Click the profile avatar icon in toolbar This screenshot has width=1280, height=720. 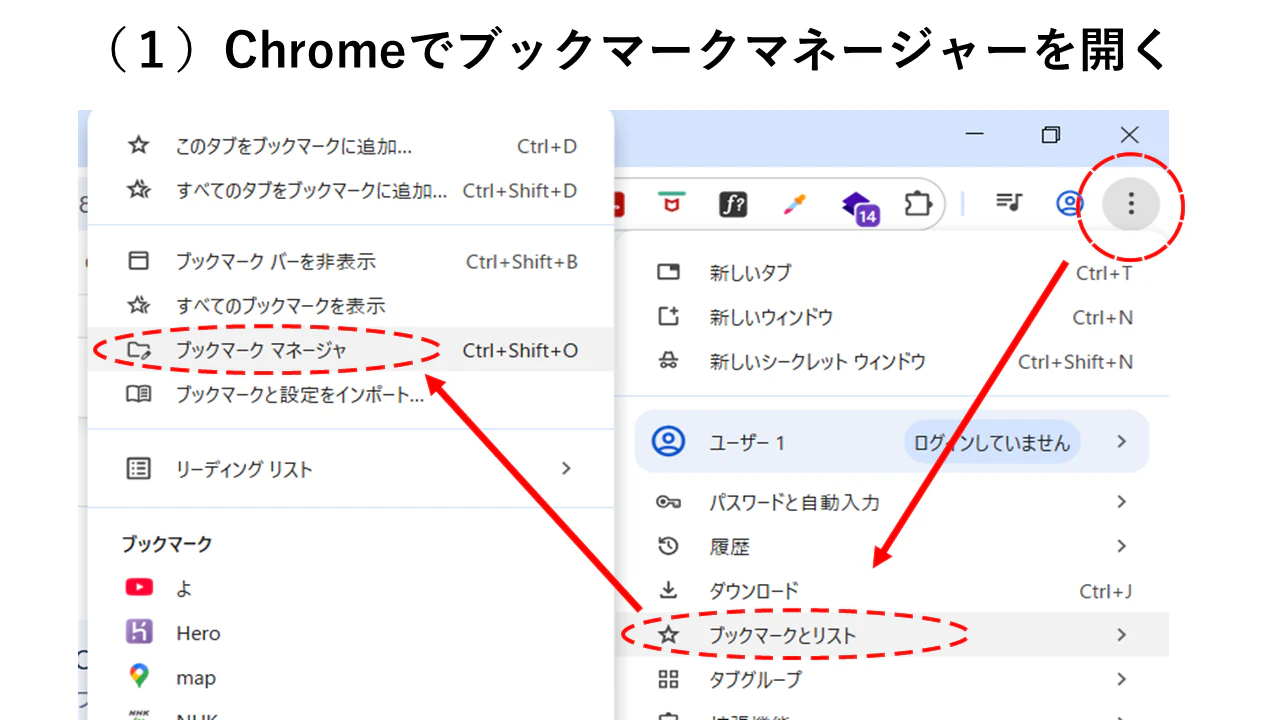pyautogui.click(x=1069, y=204)
